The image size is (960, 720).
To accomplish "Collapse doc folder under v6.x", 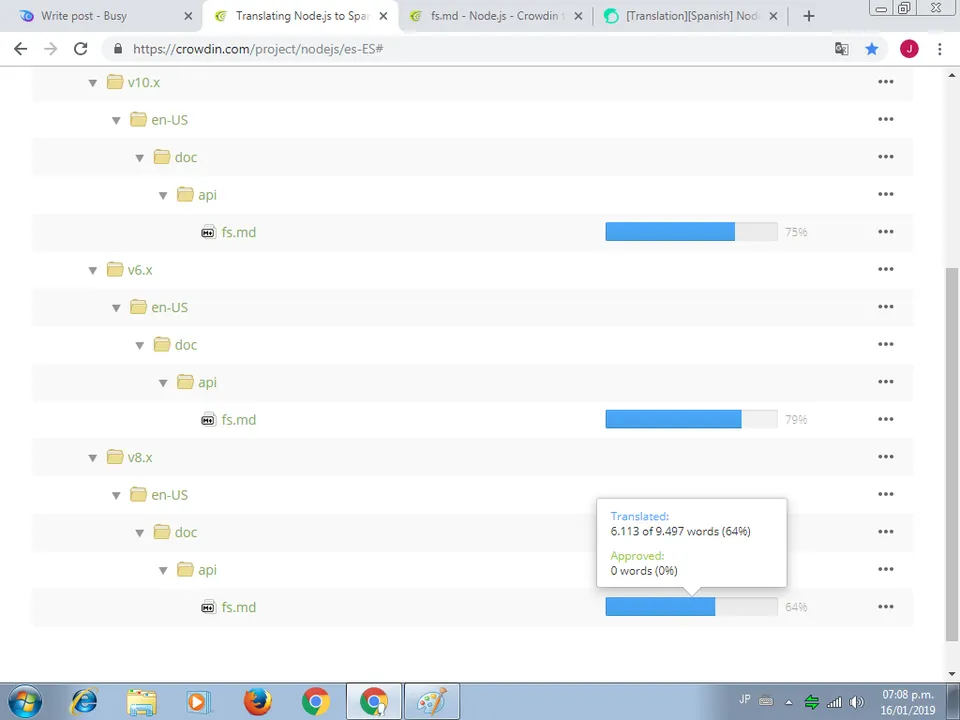I will pyautogui.click(x=140, y=345).
